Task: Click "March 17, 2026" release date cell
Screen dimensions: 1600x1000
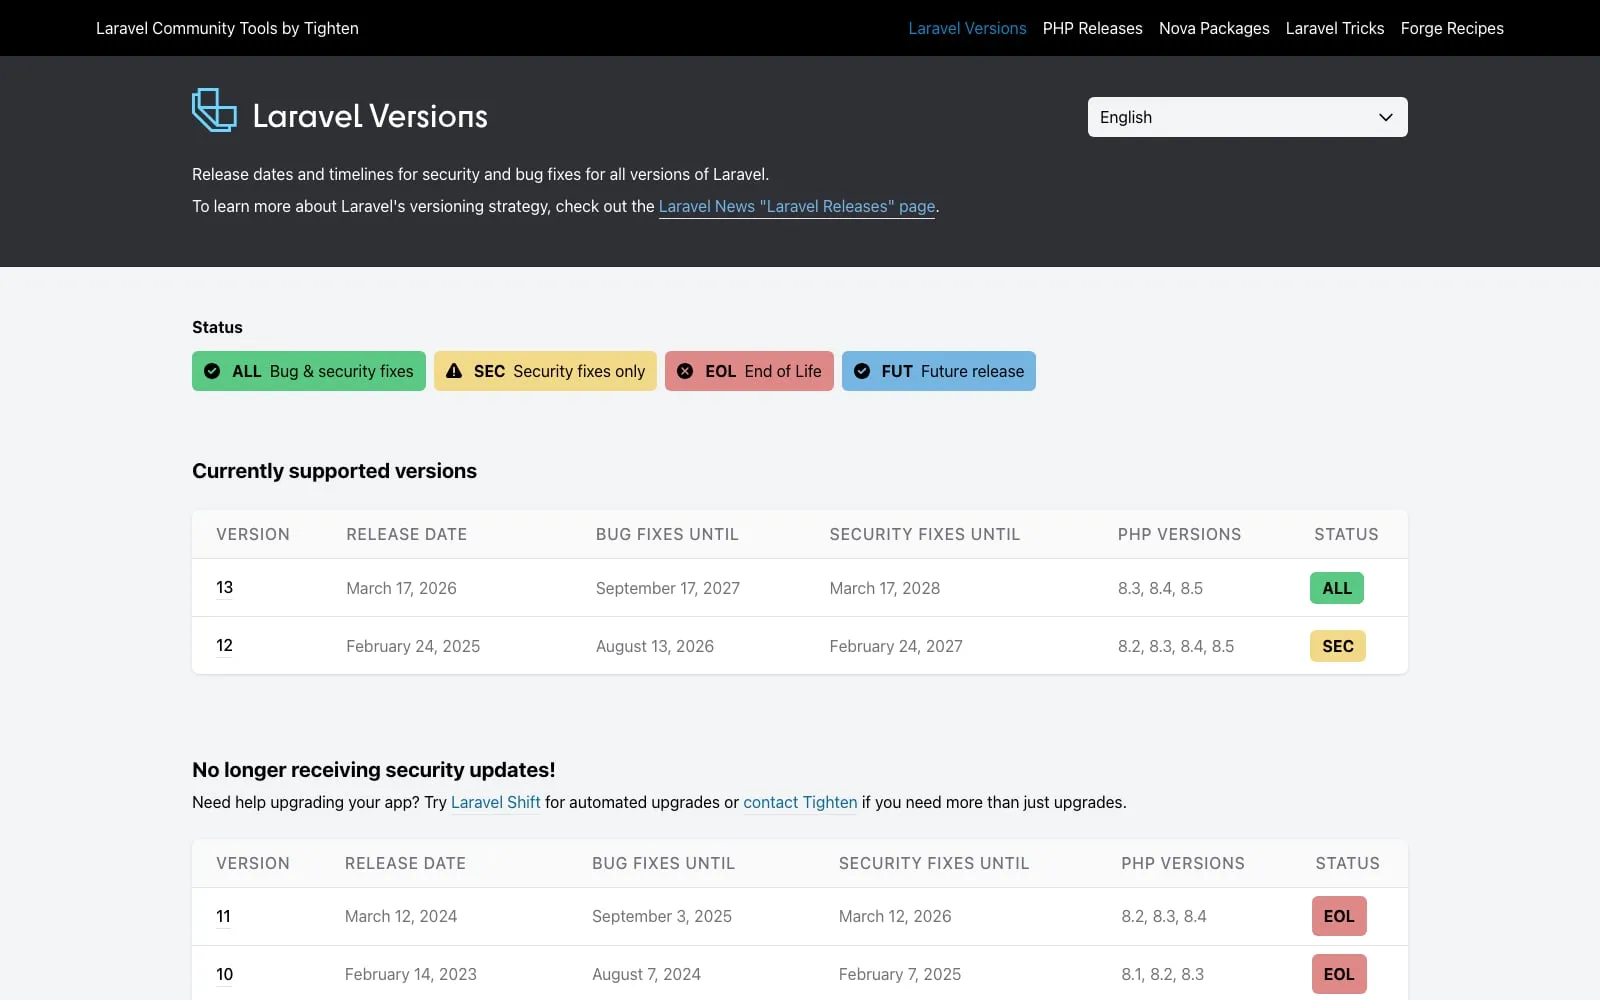Action: coord(401,588)
